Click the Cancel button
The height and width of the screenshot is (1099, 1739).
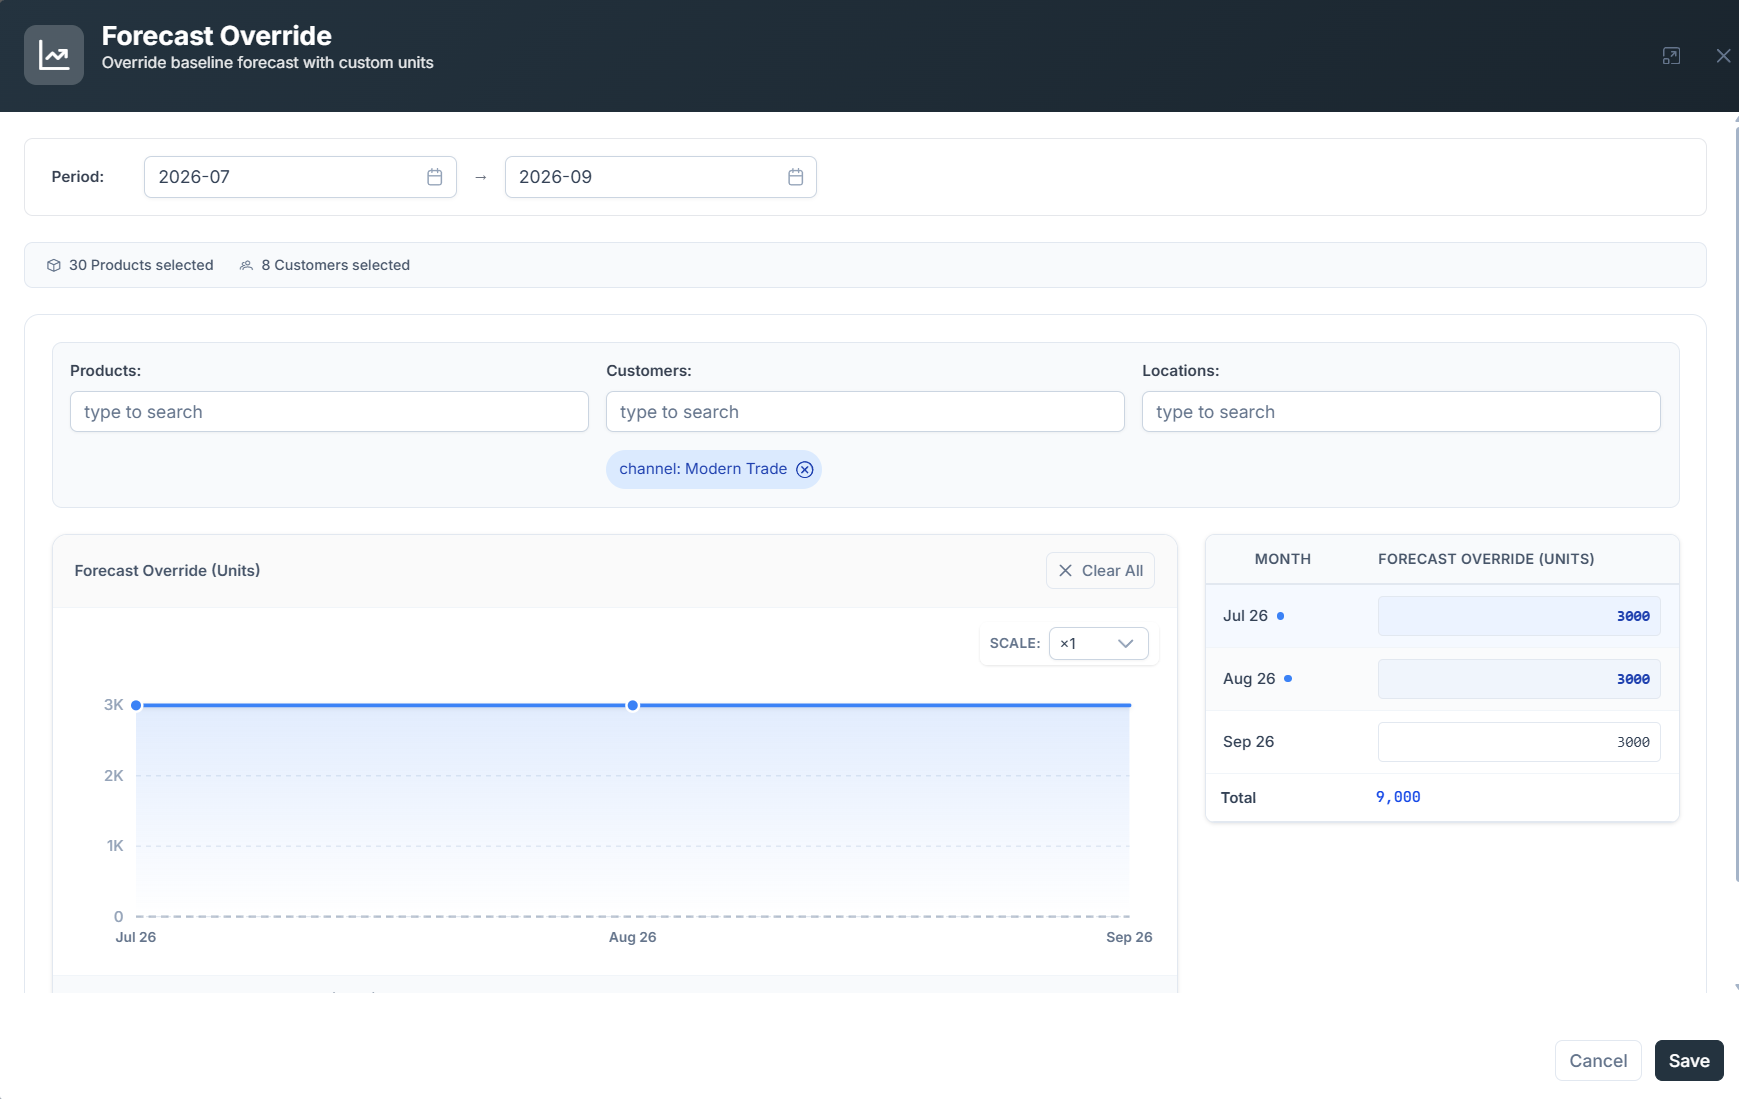tap(1598, 1061)
